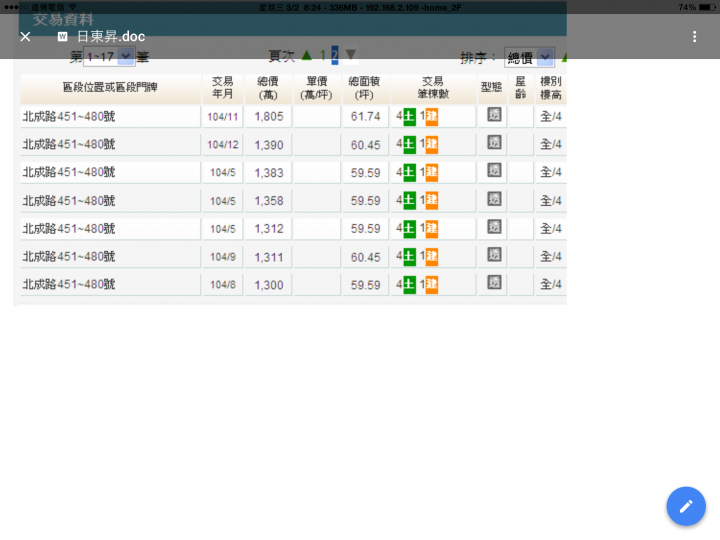The height and width of the screenshot is (540, 720).
Task: Click the total price 1,805 cell
Action: pyautogui.click(x=269, y=117)
